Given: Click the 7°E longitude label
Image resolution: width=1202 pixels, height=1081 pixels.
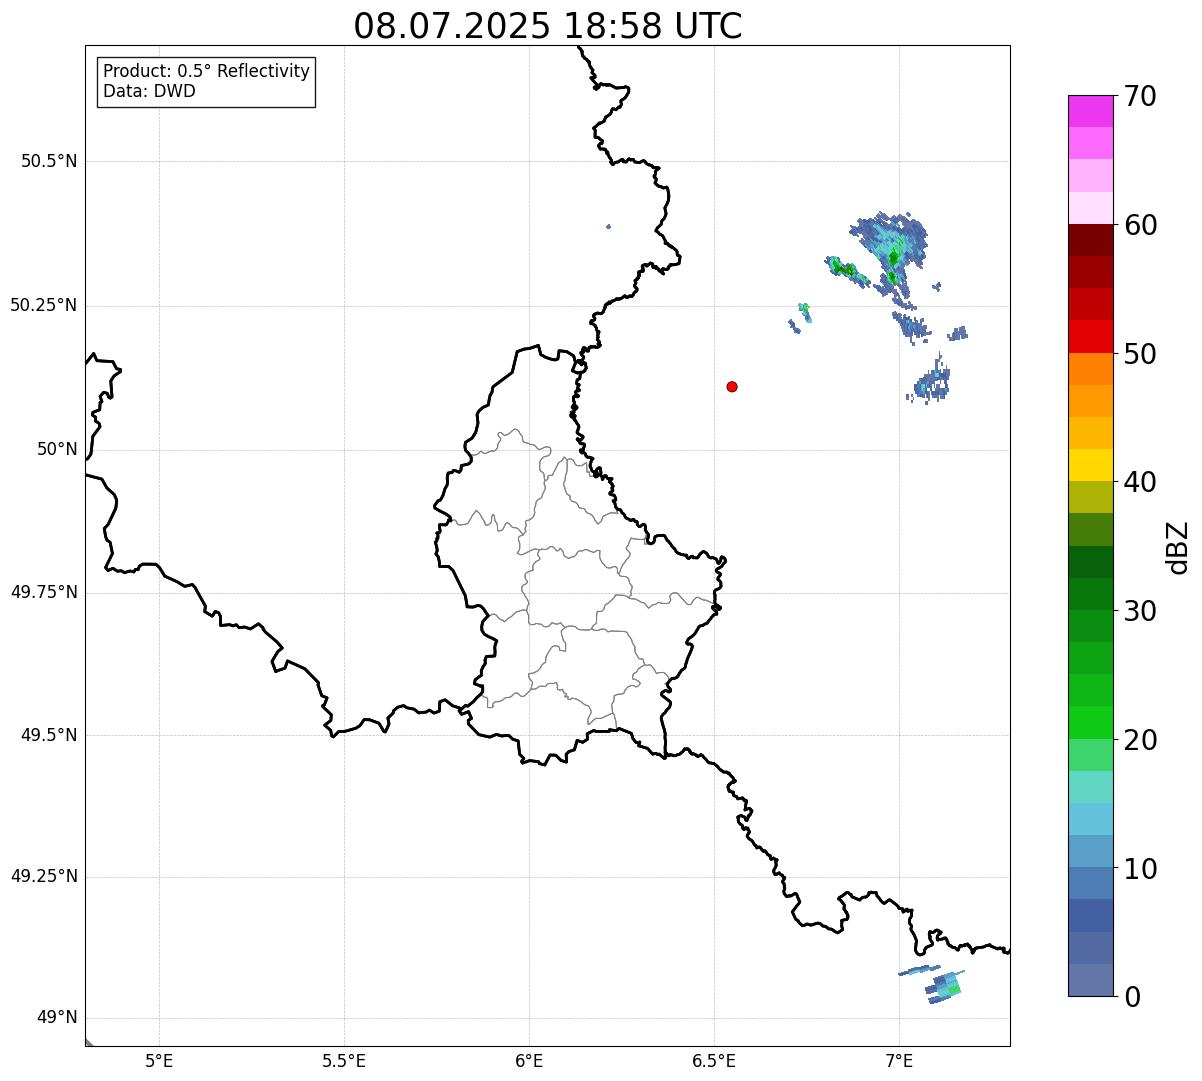Looking at the screenshot, I should (x=899, y=1061).
